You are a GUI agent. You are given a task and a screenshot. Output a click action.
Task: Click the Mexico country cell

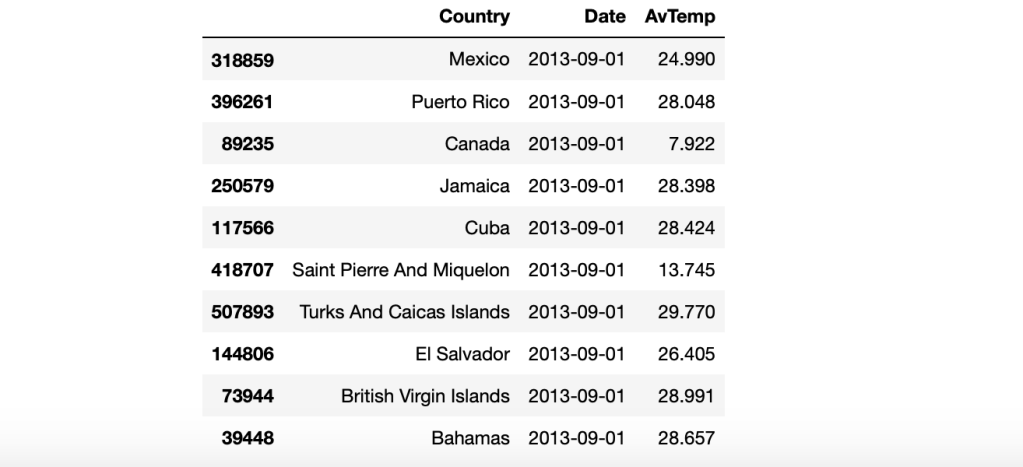click(x=479, y=60)
